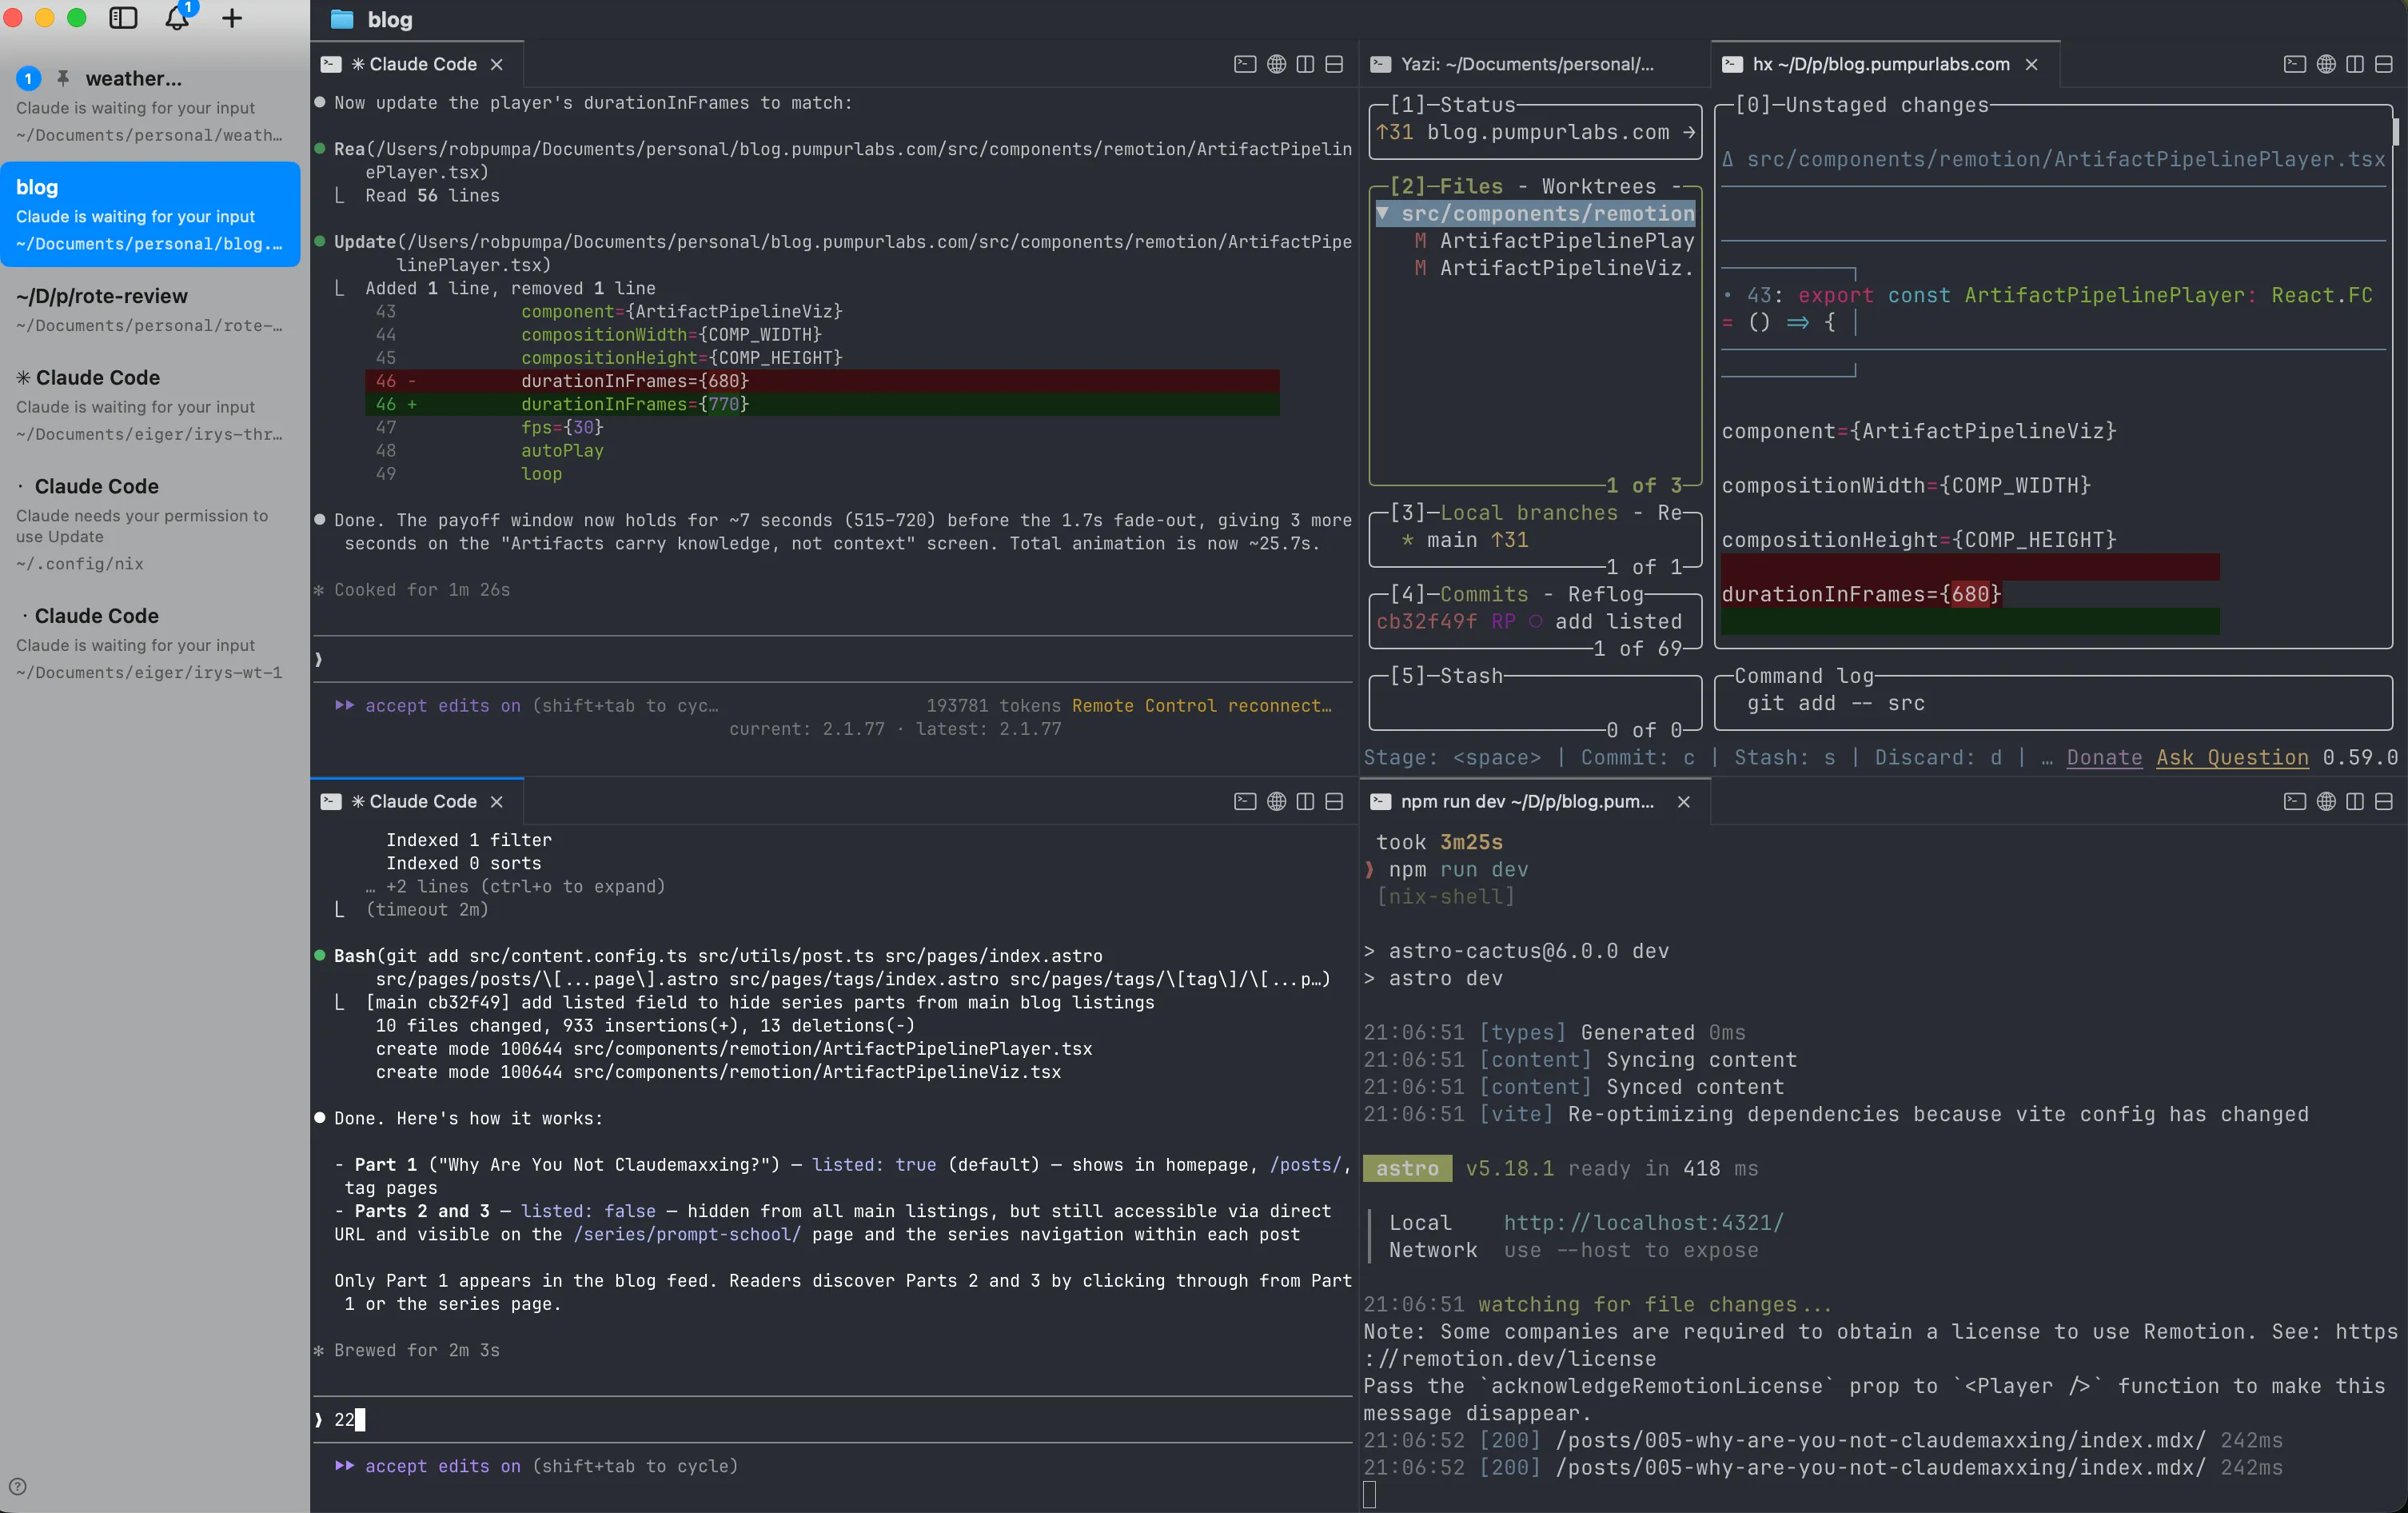Open the notification bell in the title bar
The image size is (2408, 1513).
(x=177, y=17)
